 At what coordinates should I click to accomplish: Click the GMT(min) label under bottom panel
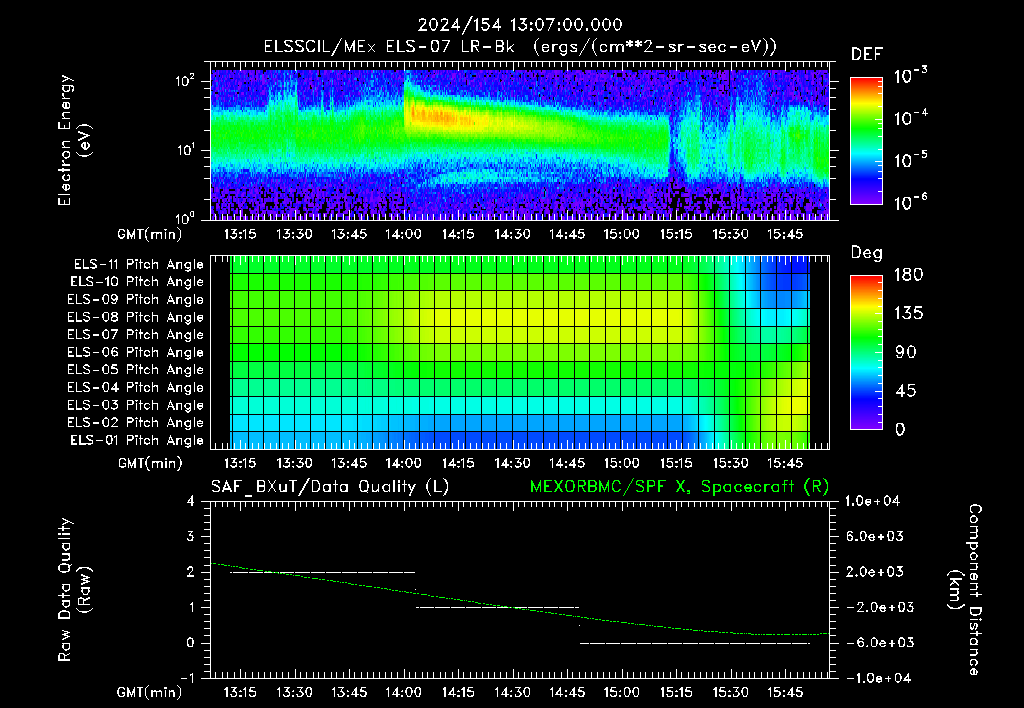click(150, 692)
